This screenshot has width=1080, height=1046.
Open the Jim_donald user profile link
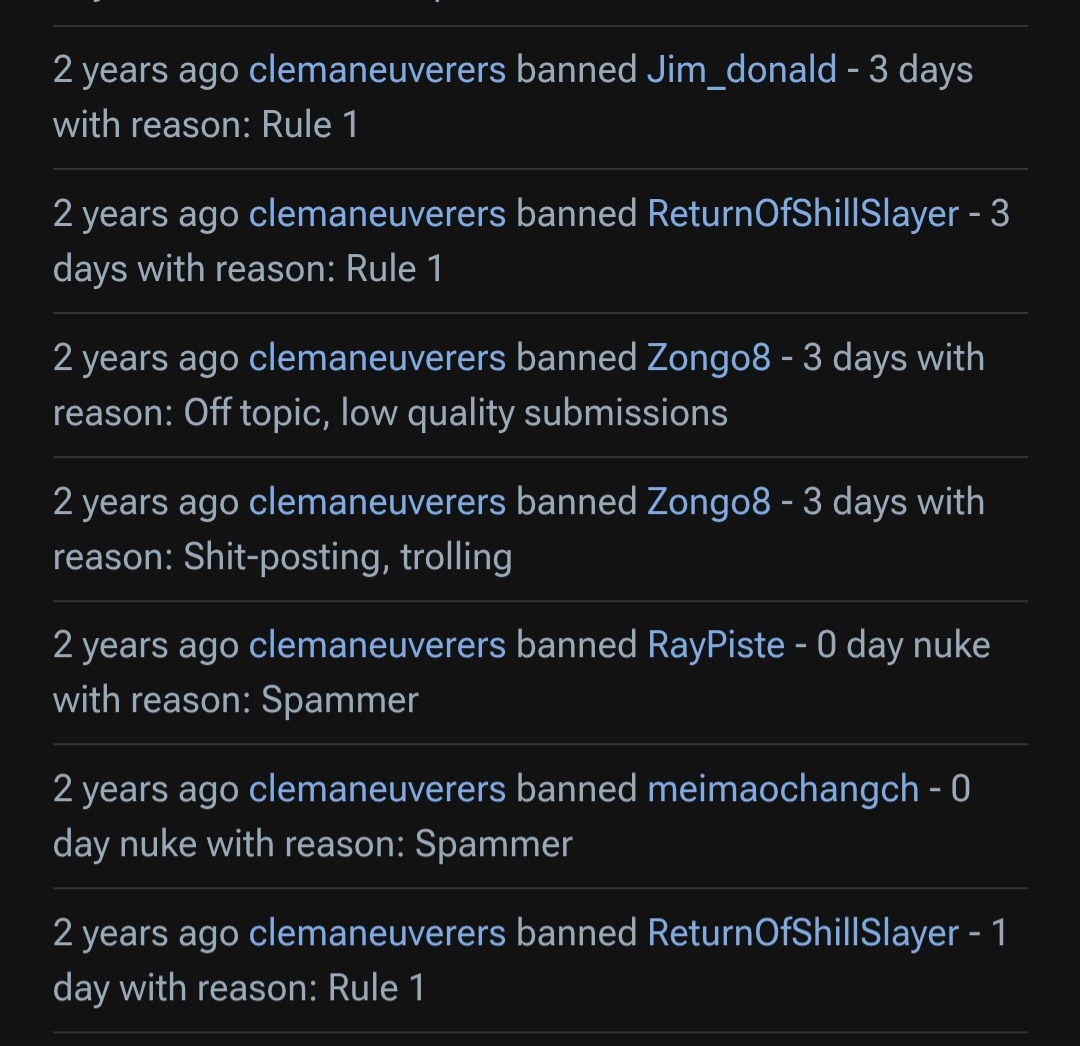pos(741,70)
